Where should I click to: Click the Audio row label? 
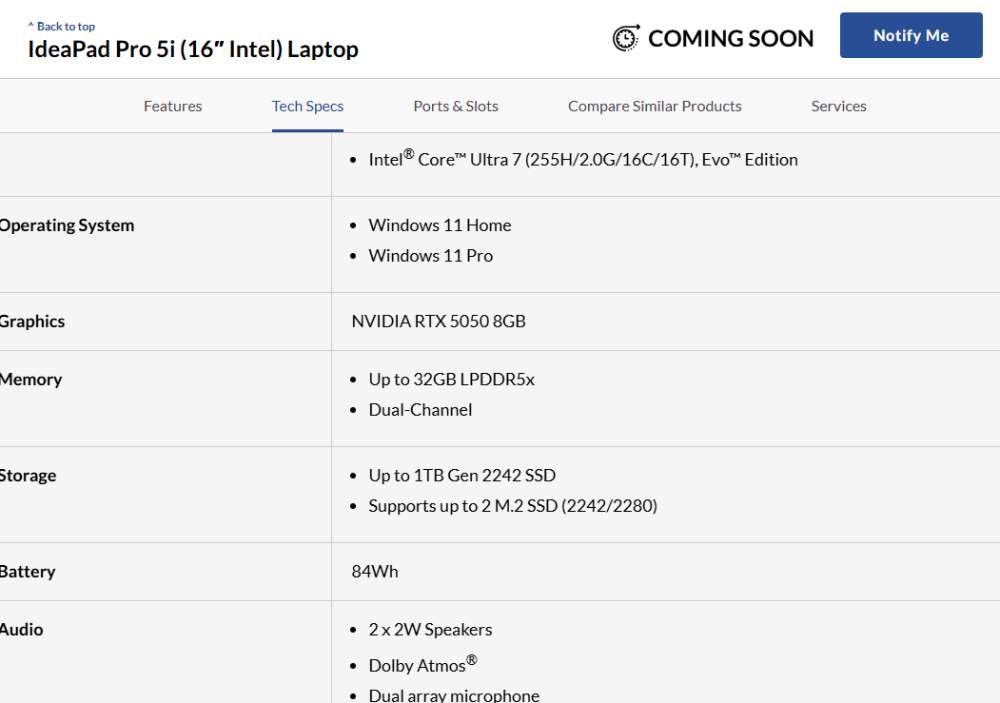click(22, 629)
